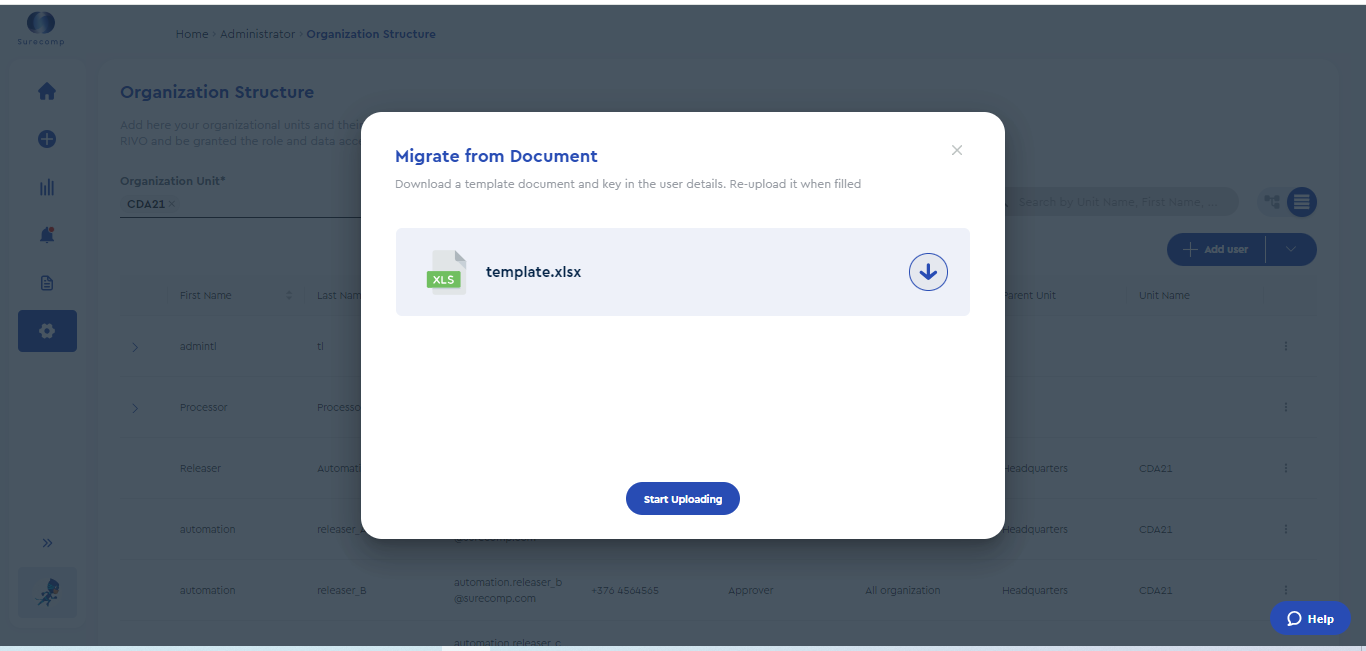Image resolution: width=1366 pixels, height=651 pixels.
Task: Open the Add user dropdown chevron
Action: point(1291,249)
